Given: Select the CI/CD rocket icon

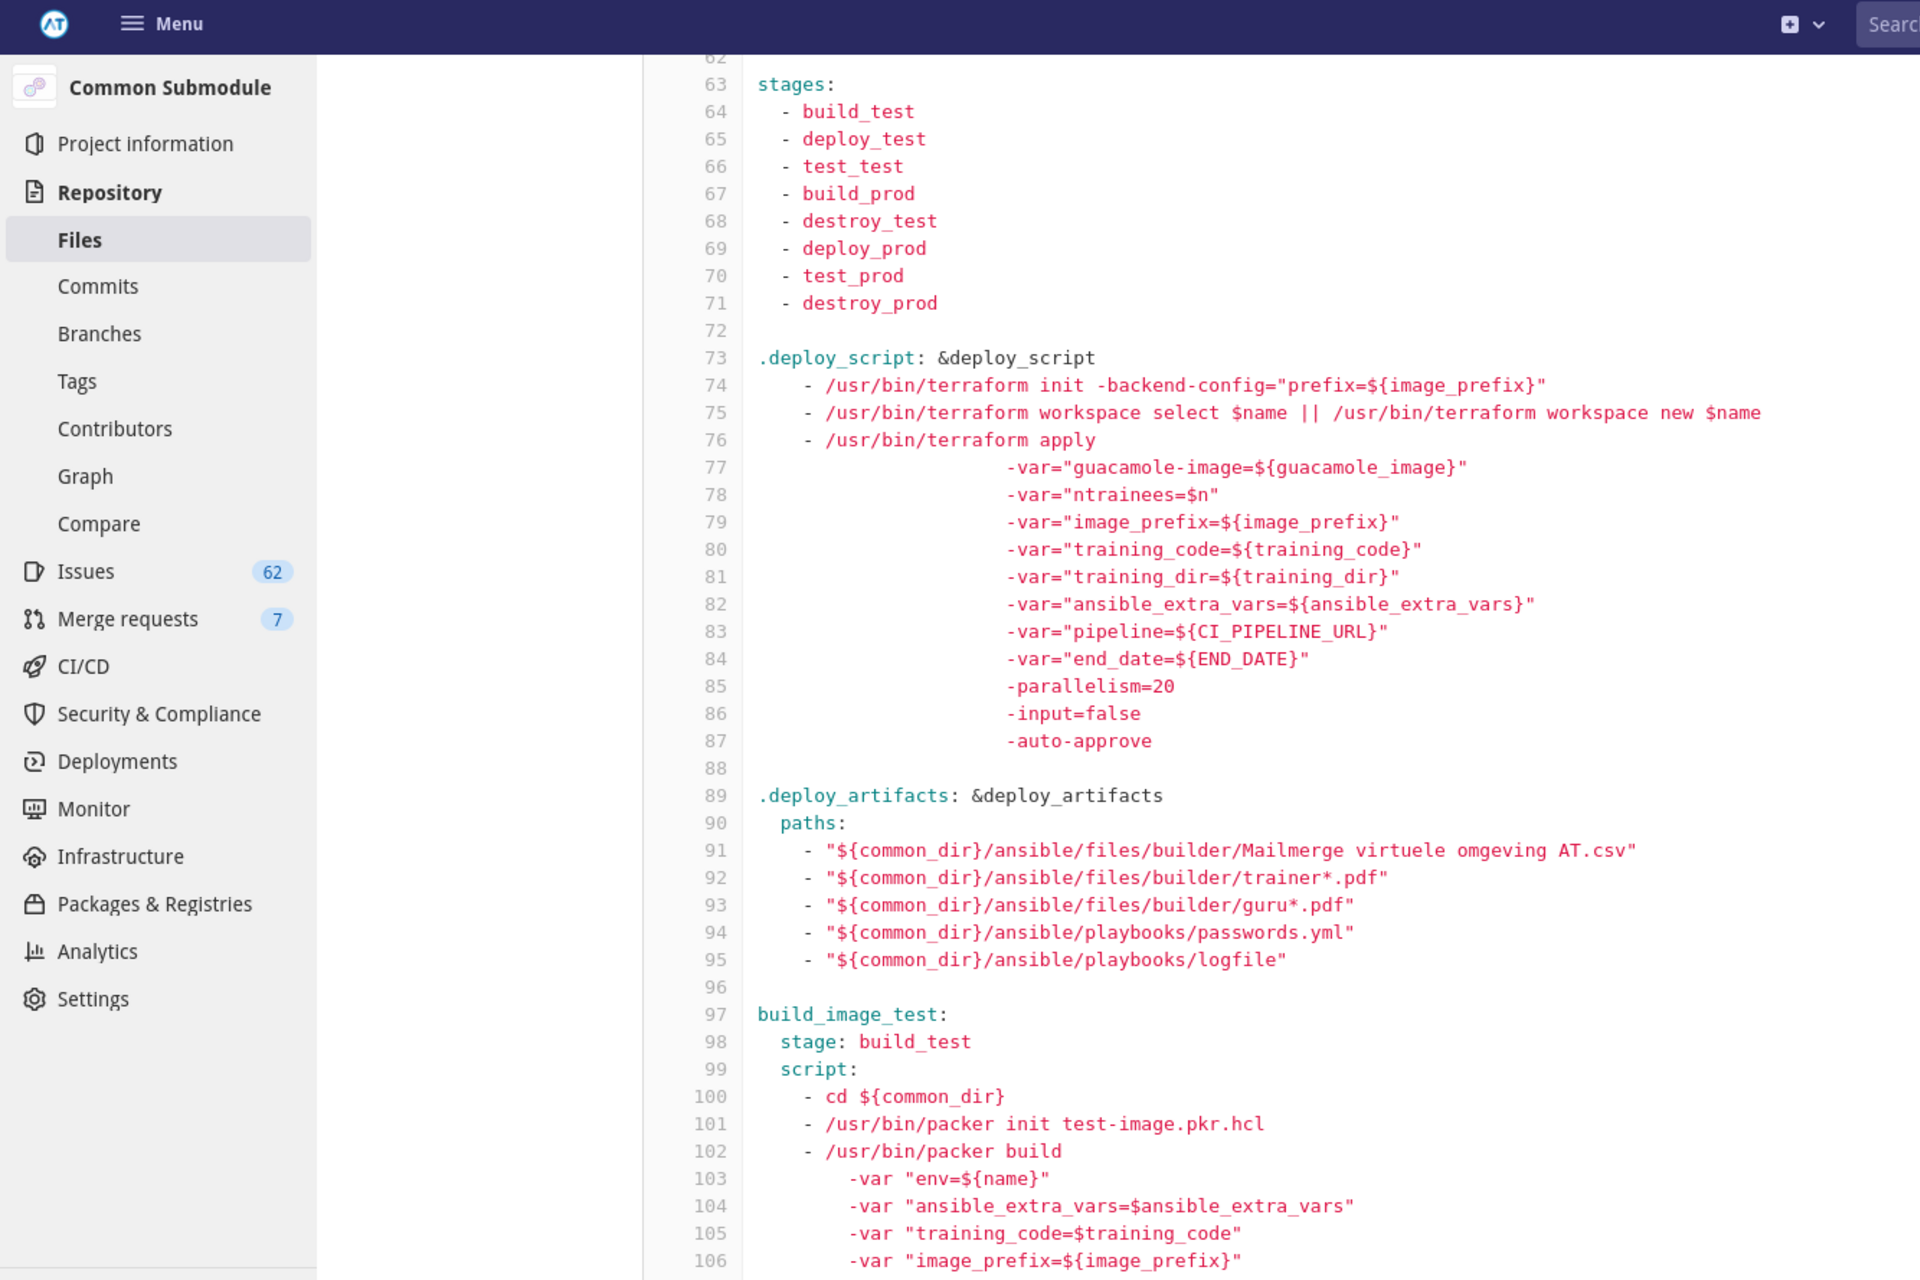Looking at the screenshot, I should [35, 666].
